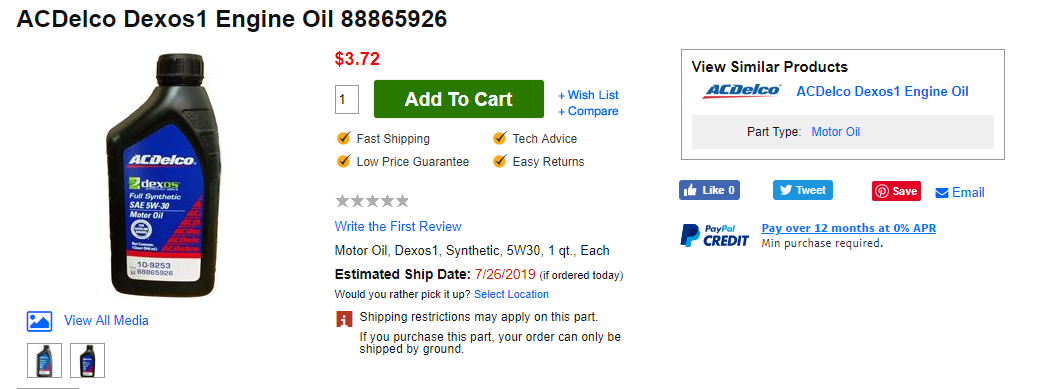Screen dimensions: 1056x389
Task: Click the five-star rating row
Action: coord(372,201)
